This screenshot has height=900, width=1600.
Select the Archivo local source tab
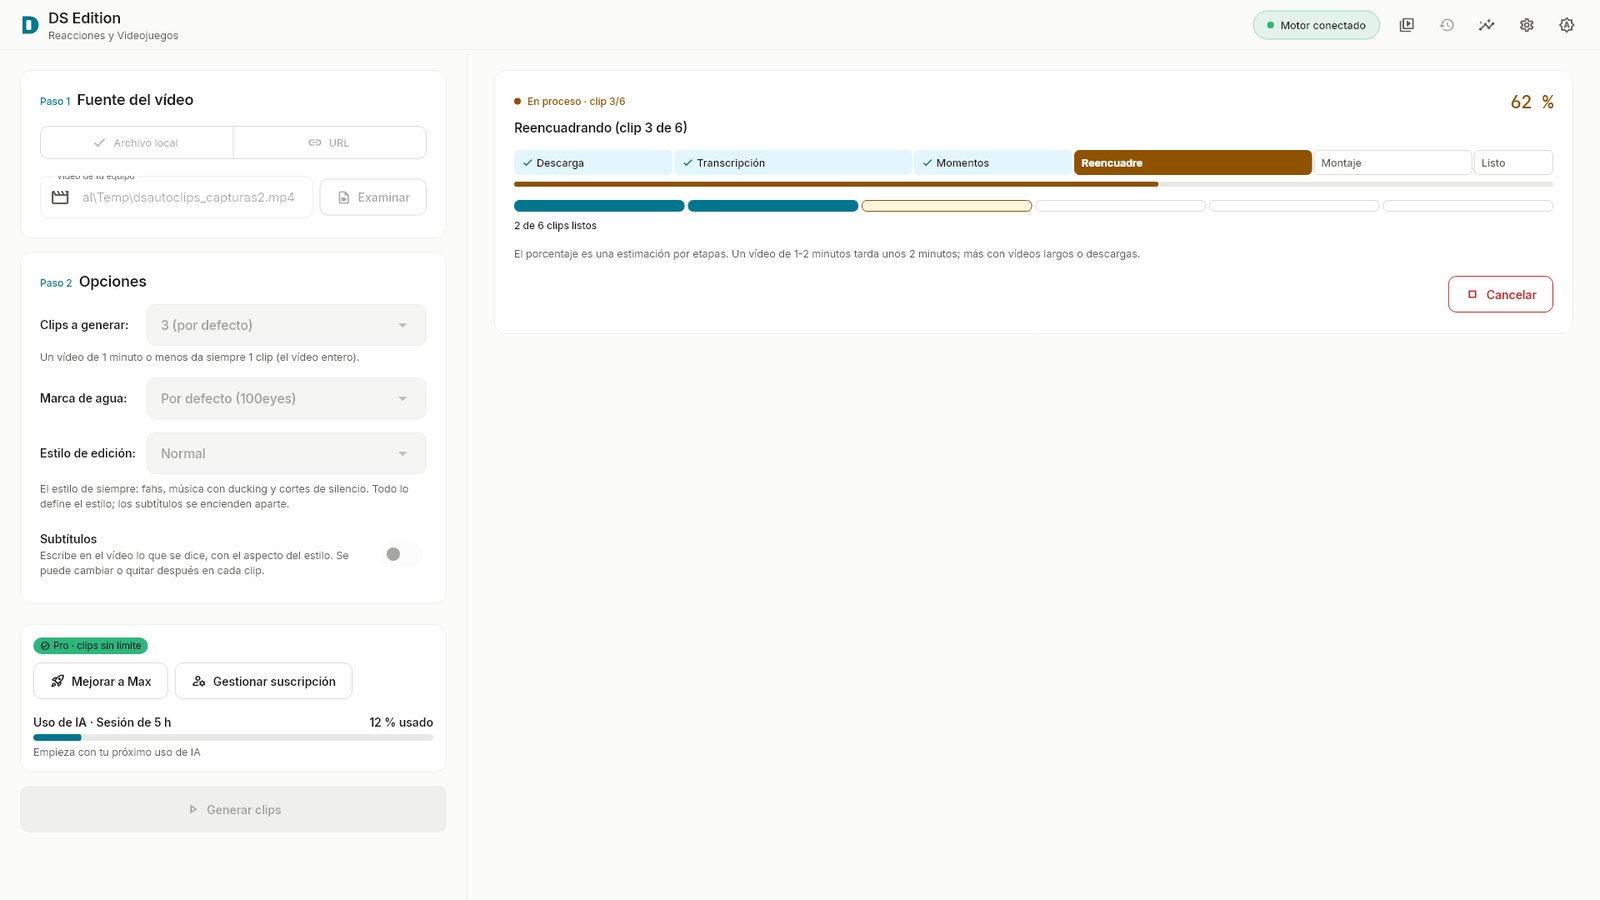coord(137,143)
